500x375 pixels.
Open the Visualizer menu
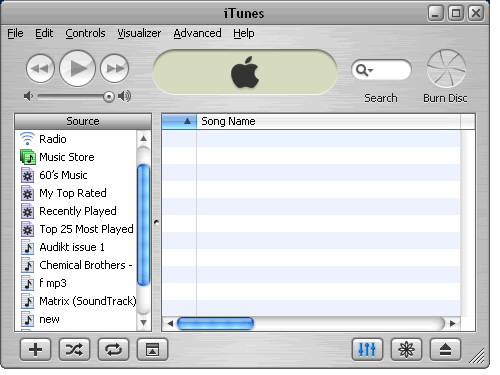coord(139,33)
